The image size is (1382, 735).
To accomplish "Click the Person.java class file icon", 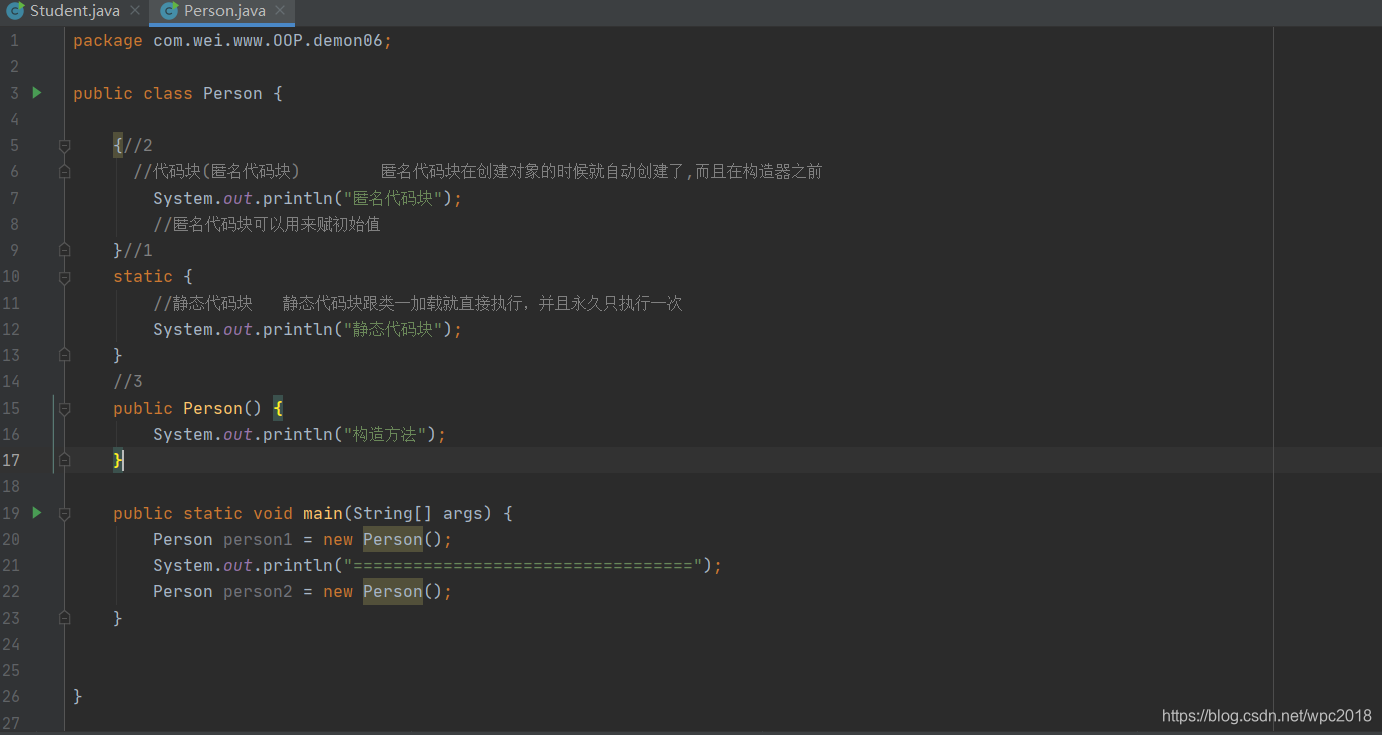I will point(170,12).
